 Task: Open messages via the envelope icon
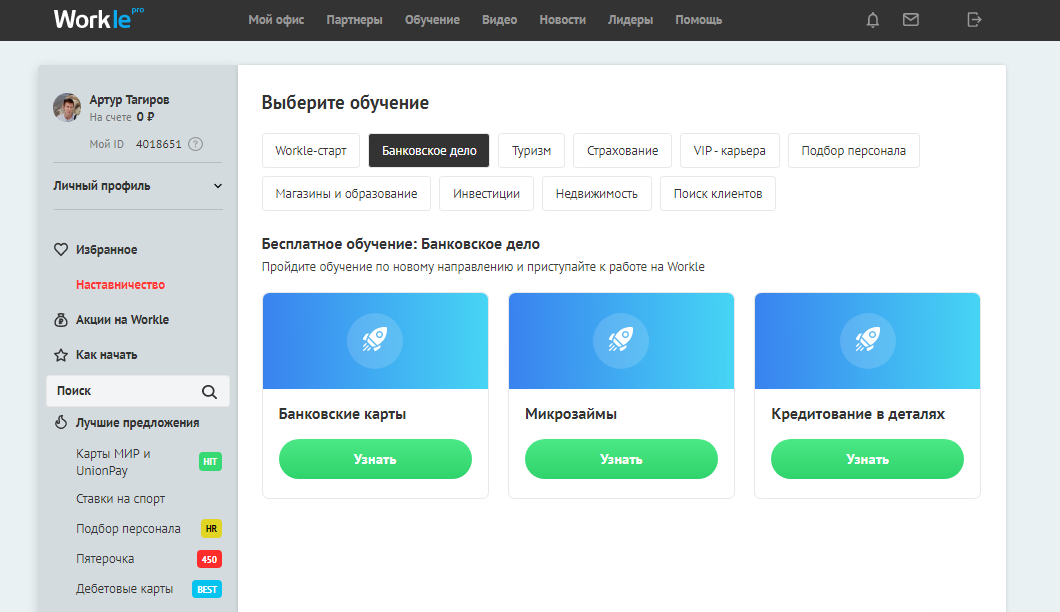click(911, 19)
